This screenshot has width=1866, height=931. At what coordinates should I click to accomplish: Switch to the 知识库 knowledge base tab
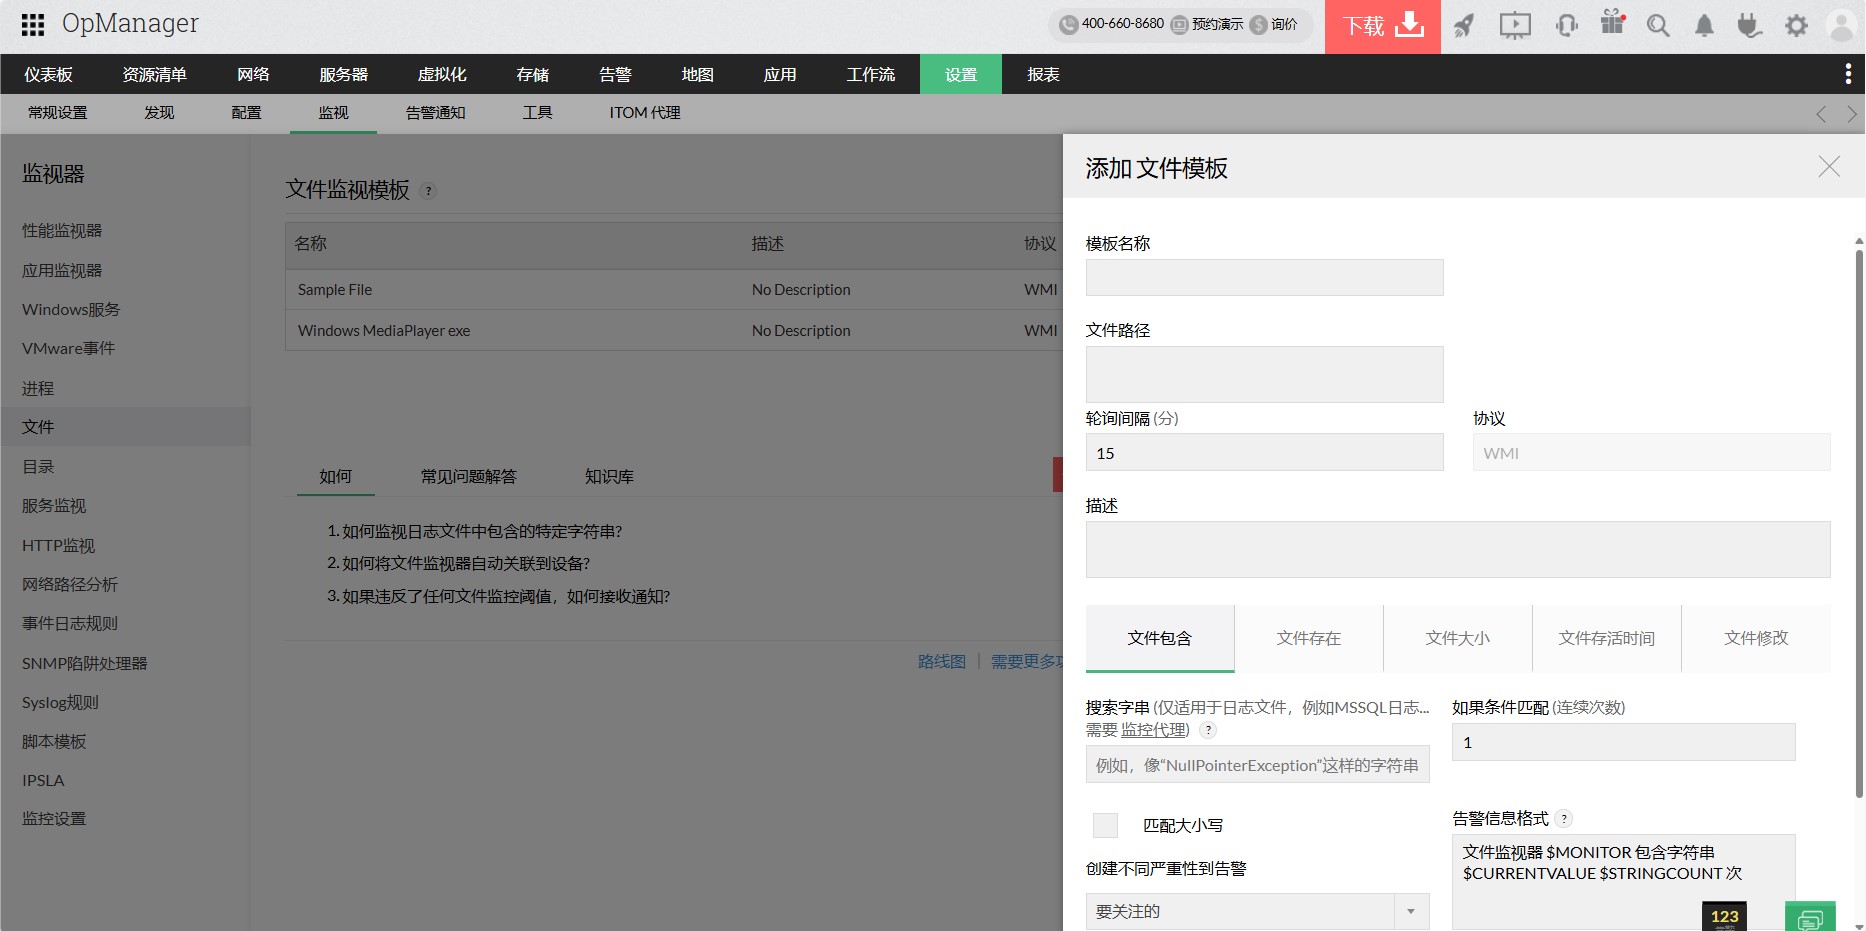[x=609, y=477]
